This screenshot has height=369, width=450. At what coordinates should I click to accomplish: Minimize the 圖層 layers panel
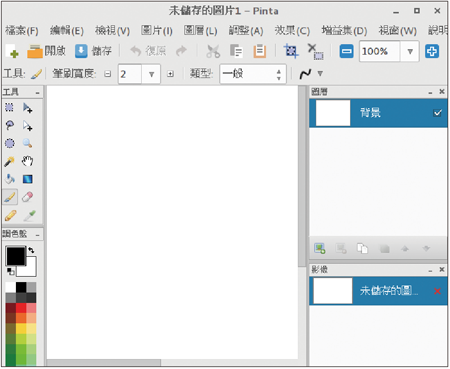point(431,92)
